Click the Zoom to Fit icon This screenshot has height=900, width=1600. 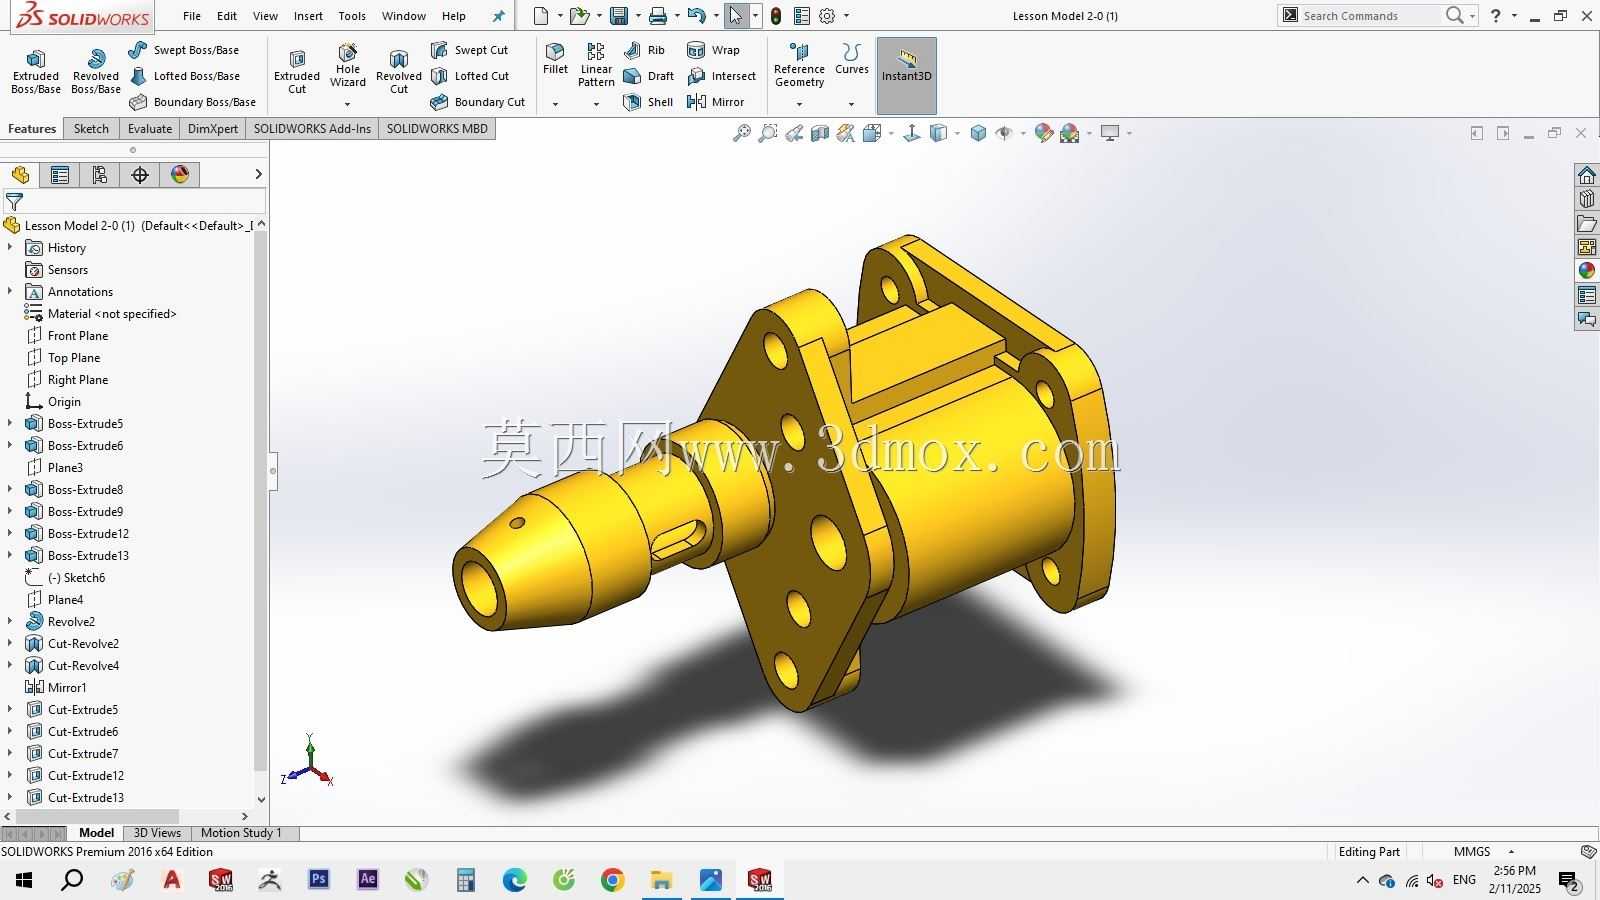click(x=742, y=133)
